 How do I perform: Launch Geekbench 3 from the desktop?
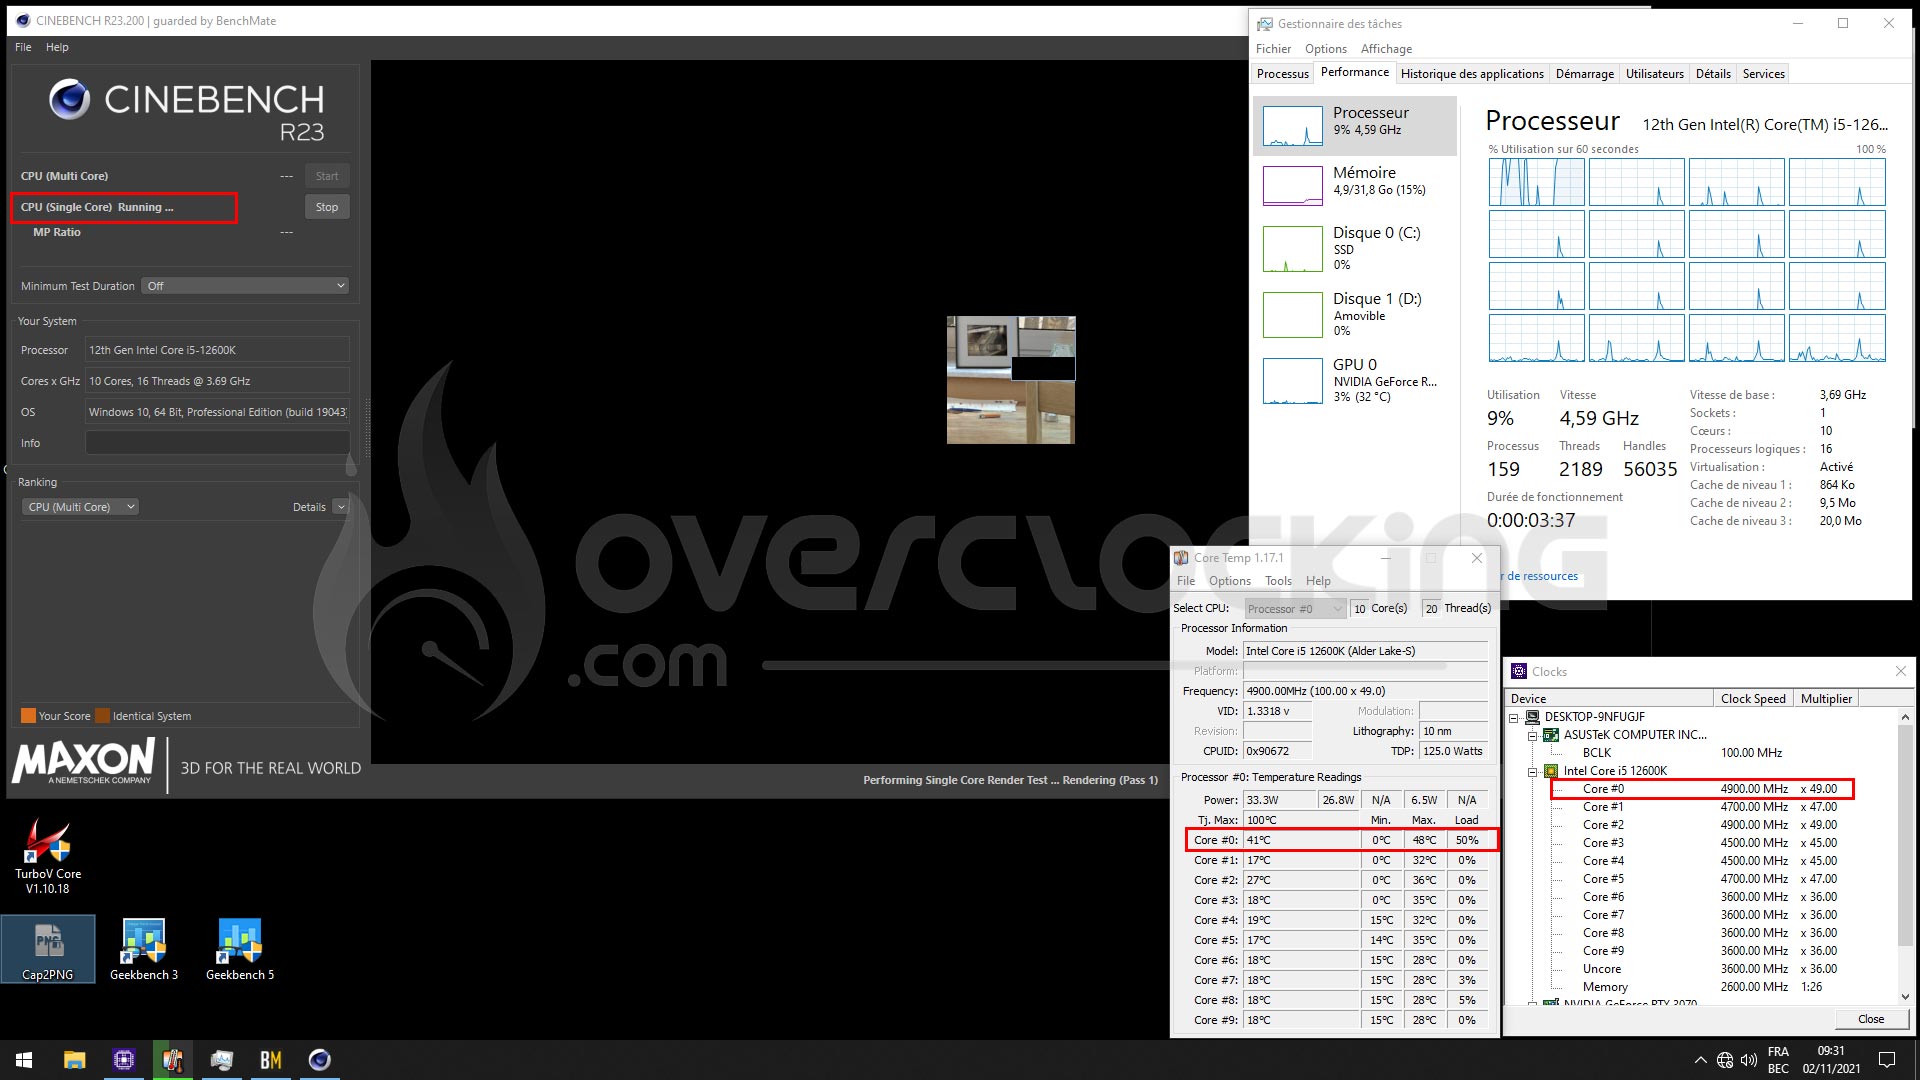pyautogui.click(x=144, y=949)
